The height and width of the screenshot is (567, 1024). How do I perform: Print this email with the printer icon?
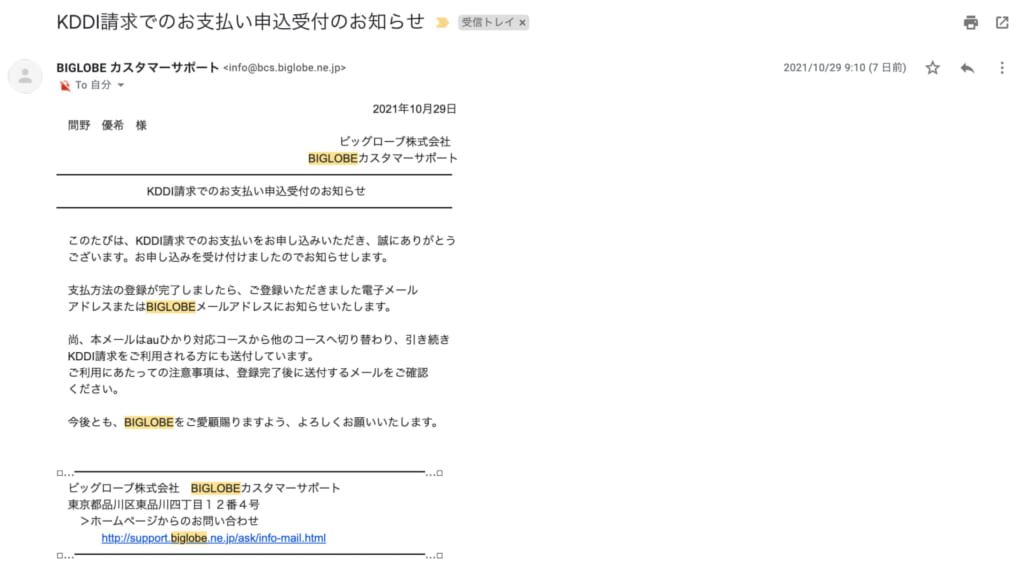970,22
